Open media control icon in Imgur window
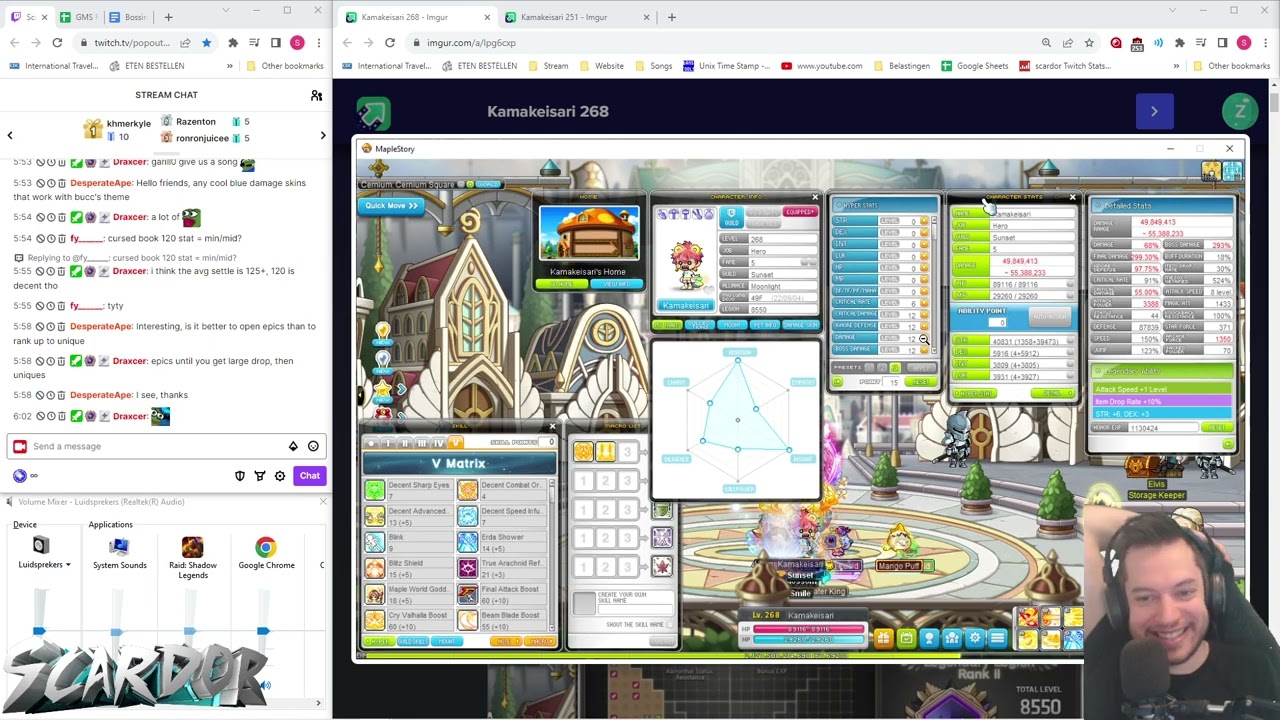The image size is (1280, 720). coord(1200,43)
